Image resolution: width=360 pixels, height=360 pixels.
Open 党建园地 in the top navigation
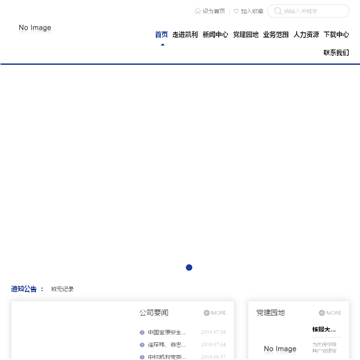coord(246,35)
